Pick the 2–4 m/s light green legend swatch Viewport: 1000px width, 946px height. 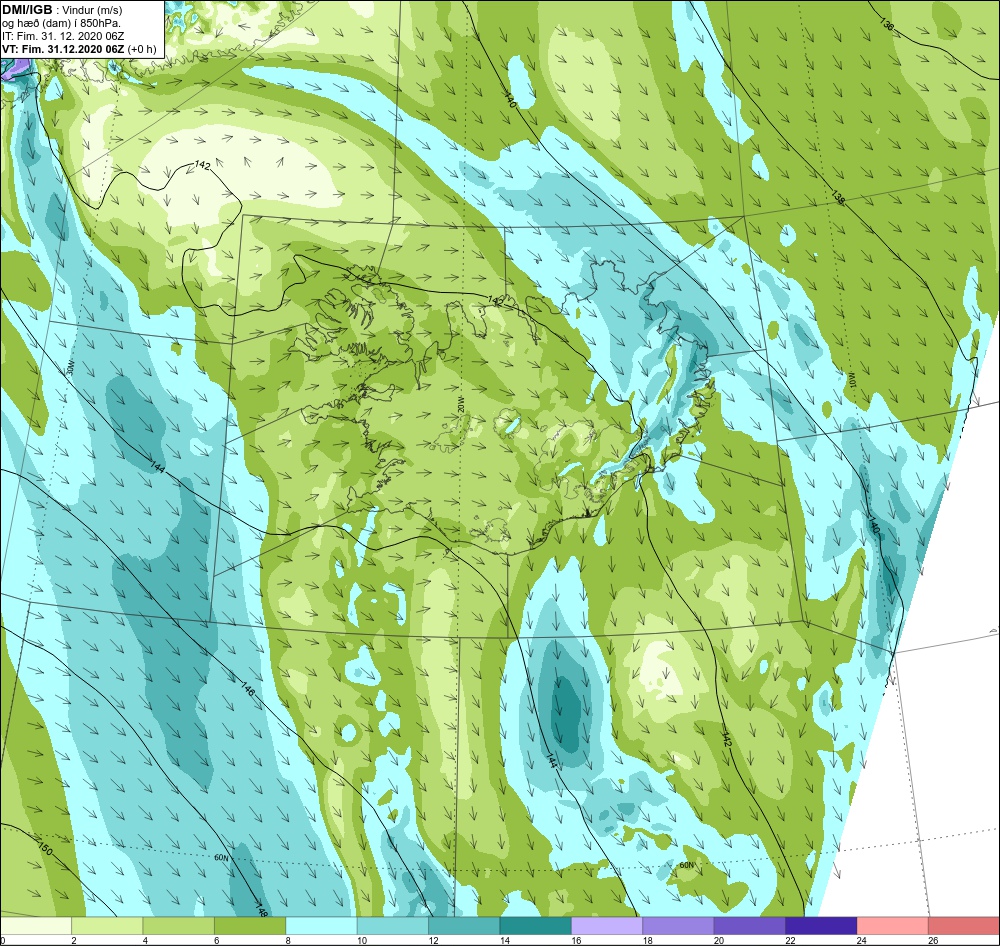(107, 925)
